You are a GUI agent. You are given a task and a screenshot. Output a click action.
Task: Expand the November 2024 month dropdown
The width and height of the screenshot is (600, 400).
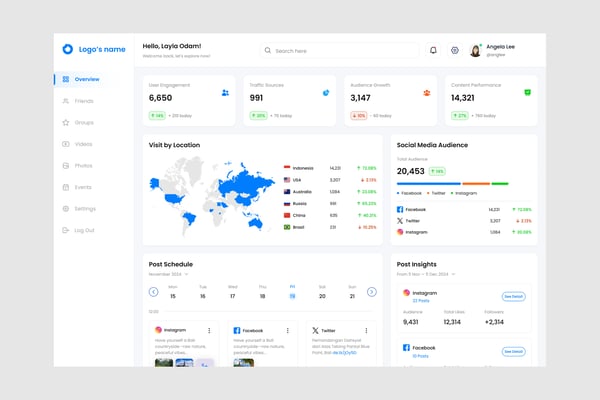[169, 274]
